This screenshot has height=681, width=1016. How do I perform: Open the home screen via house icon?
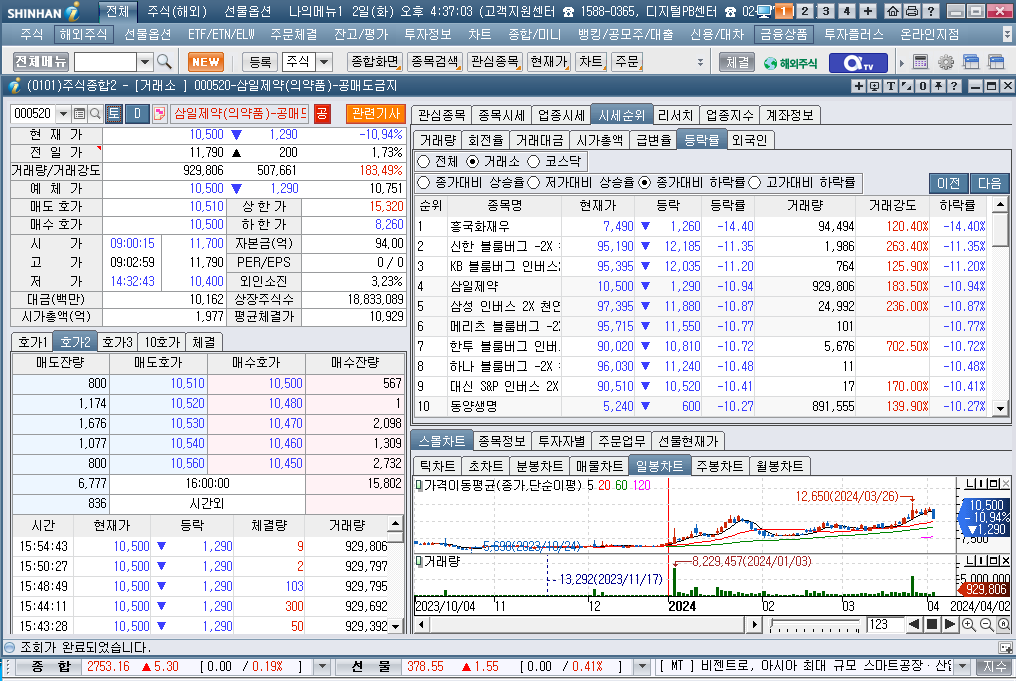point(893,11)
